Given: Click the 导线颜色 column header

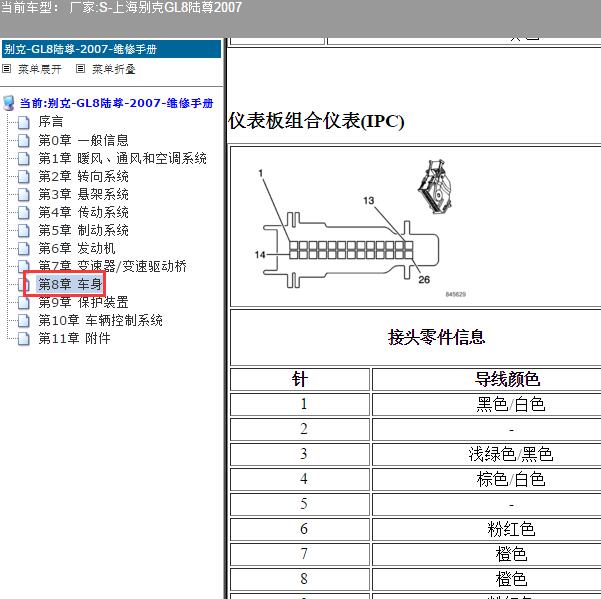Looking at the screenshot, I should tap(507, 379).
